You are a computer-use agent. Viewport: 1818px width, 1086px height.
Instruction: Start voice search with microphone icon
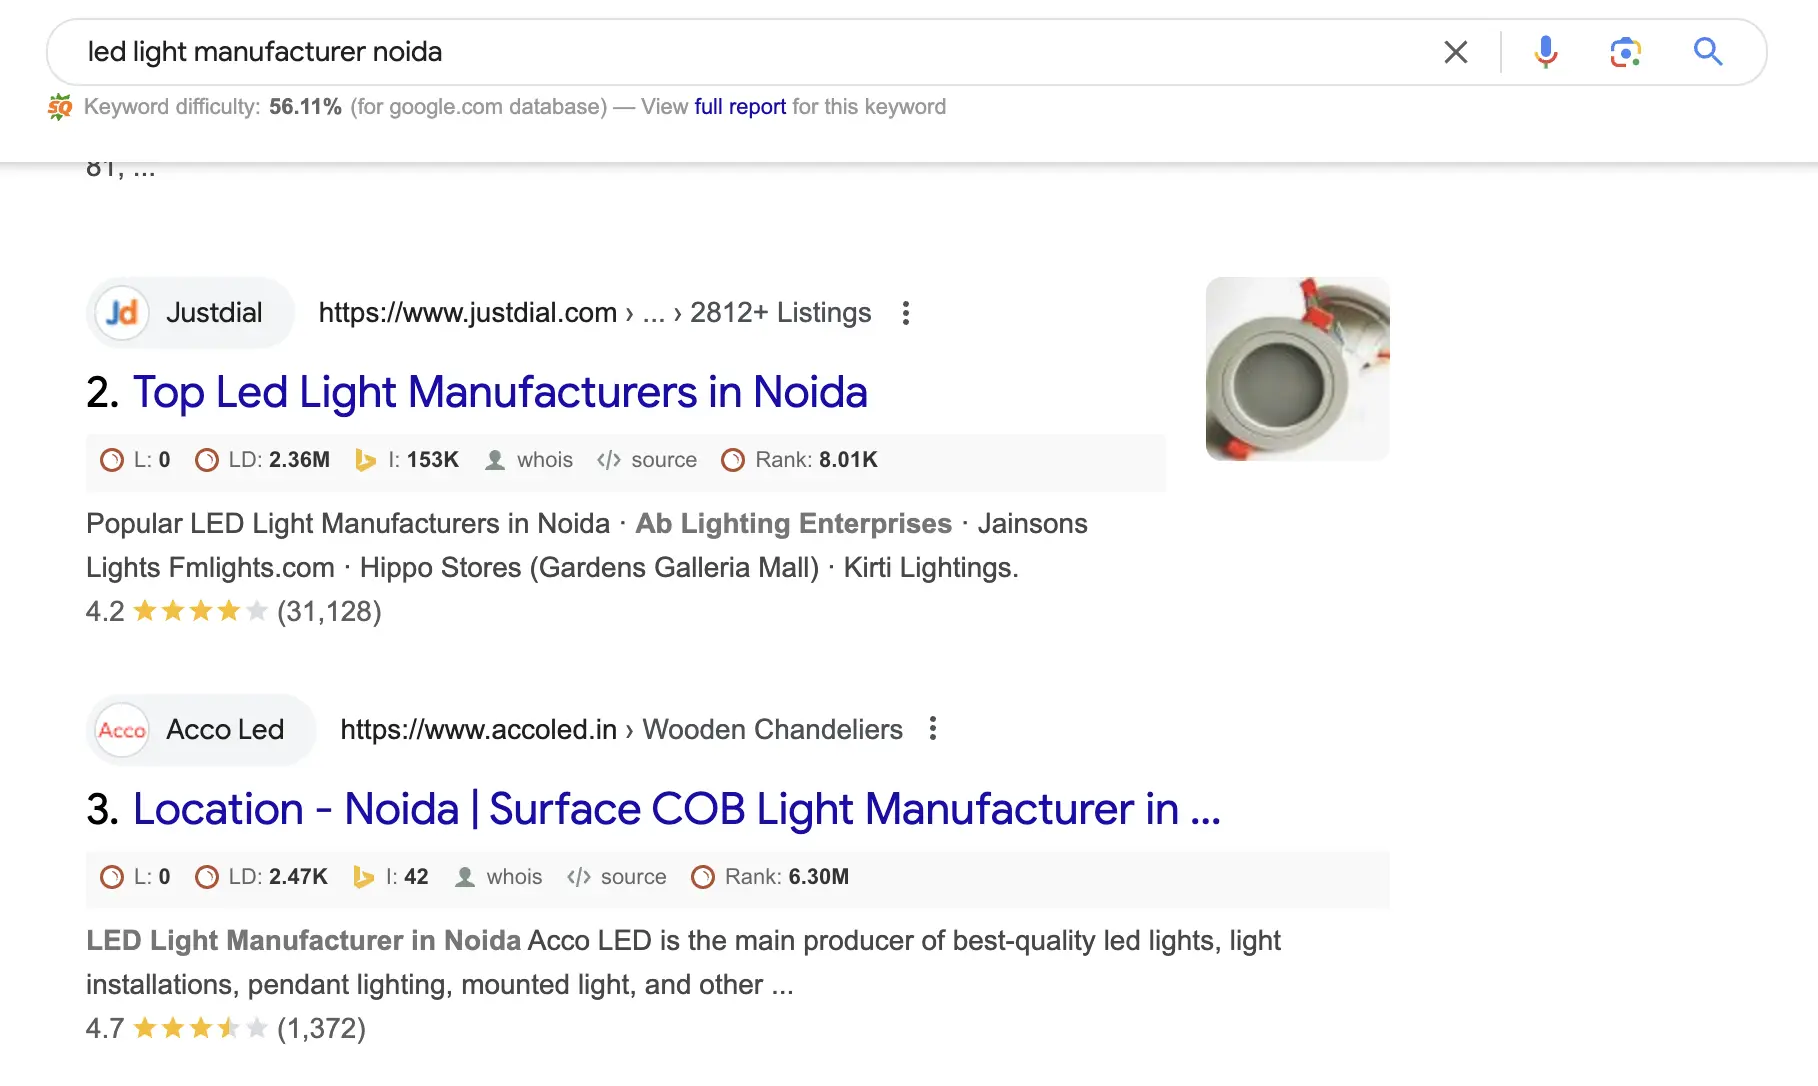coord(1545,52)
